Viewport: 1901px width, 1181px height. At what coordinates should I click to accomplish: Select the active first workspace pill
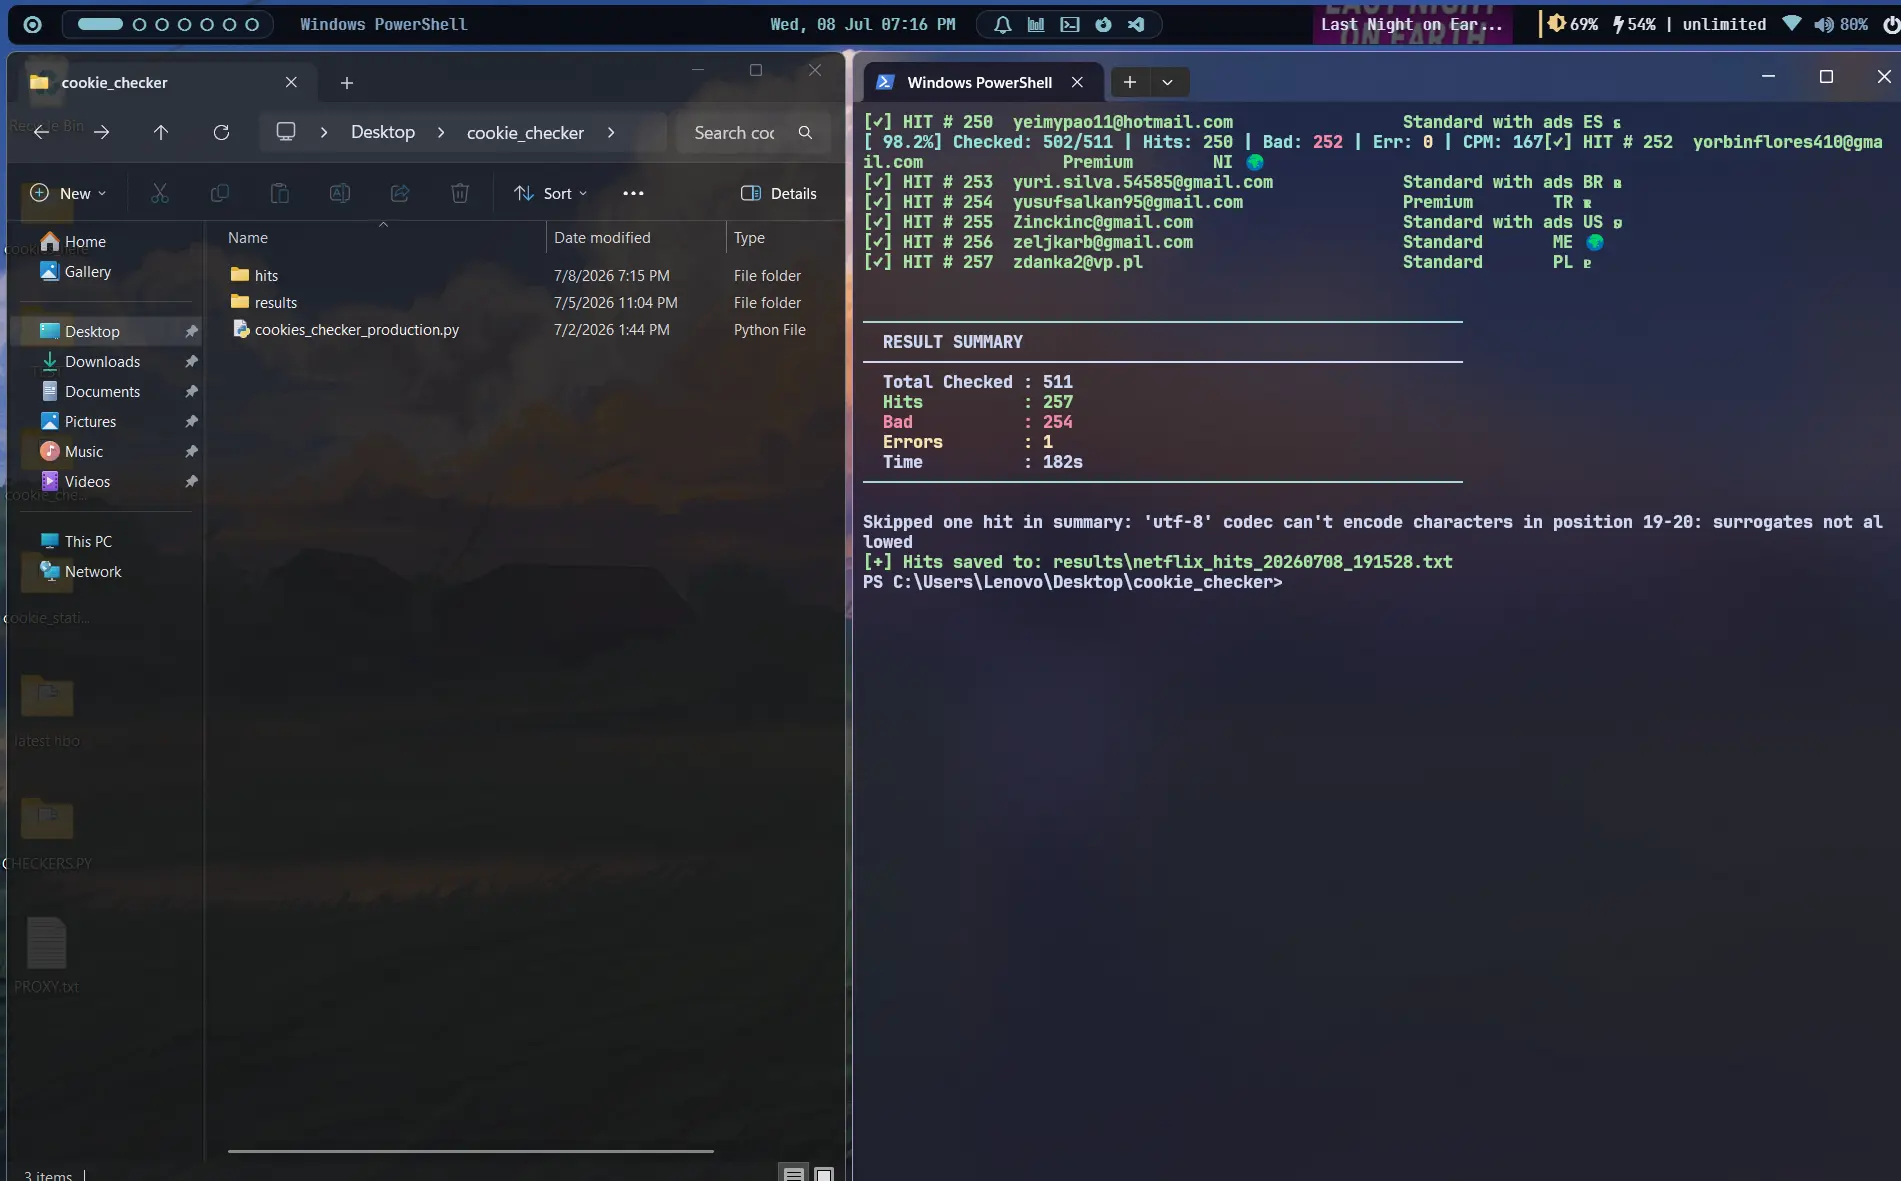pos(101,24)
